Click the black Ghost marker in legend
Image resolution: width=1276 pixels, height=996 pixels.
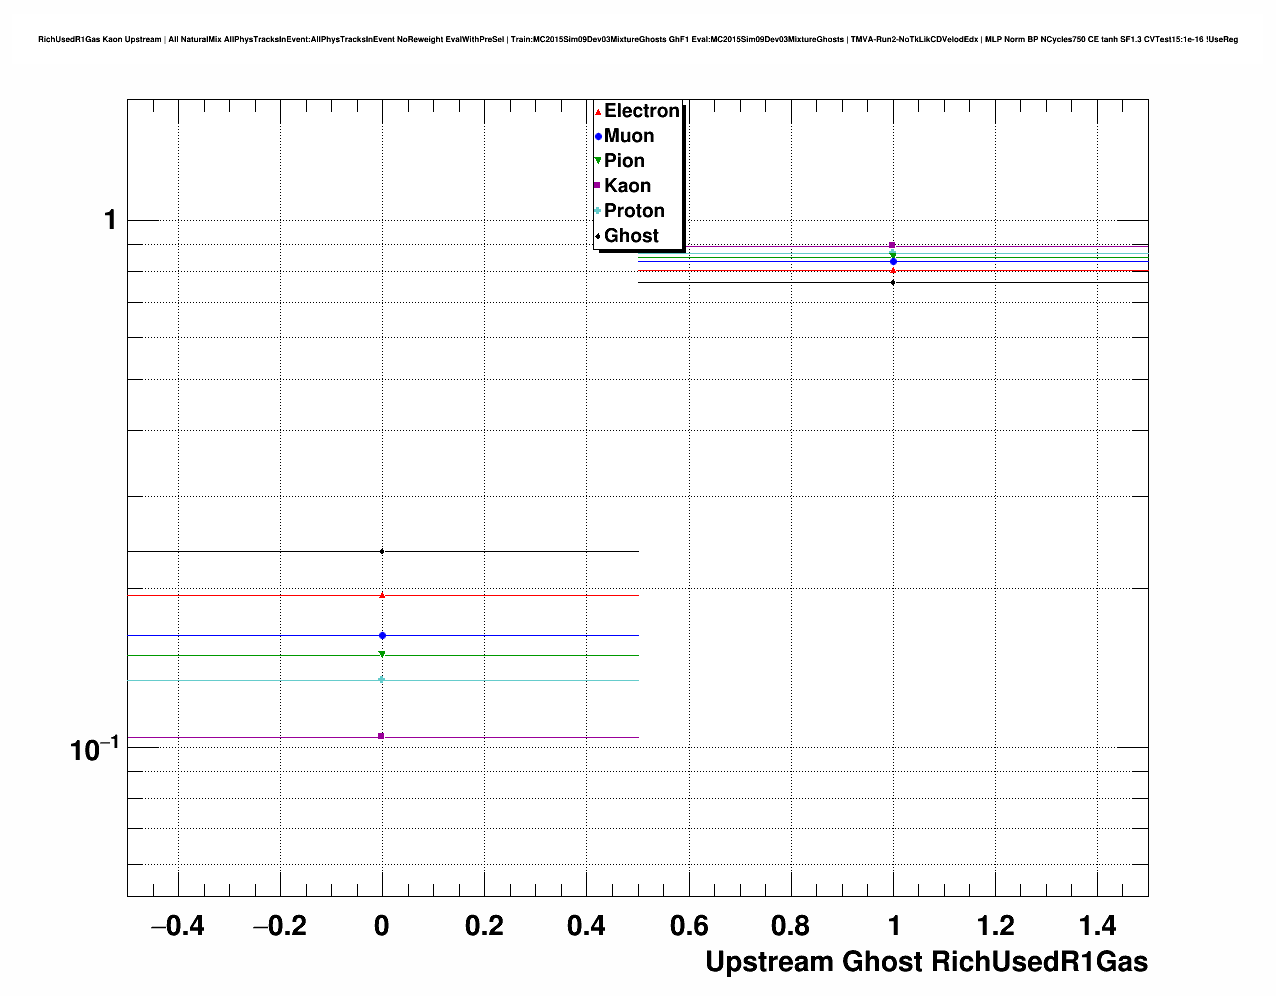[598, 236]
